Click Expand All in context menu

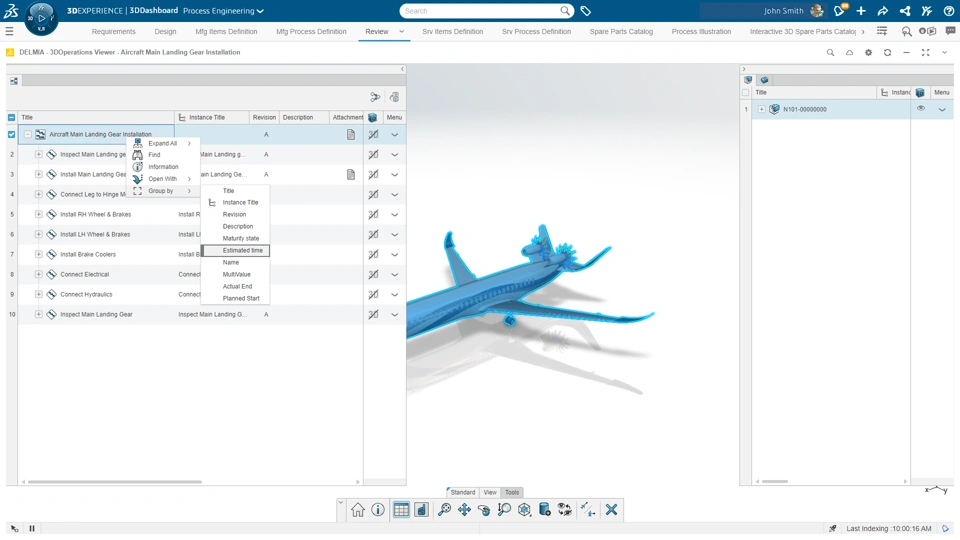[x=163, y=143]
